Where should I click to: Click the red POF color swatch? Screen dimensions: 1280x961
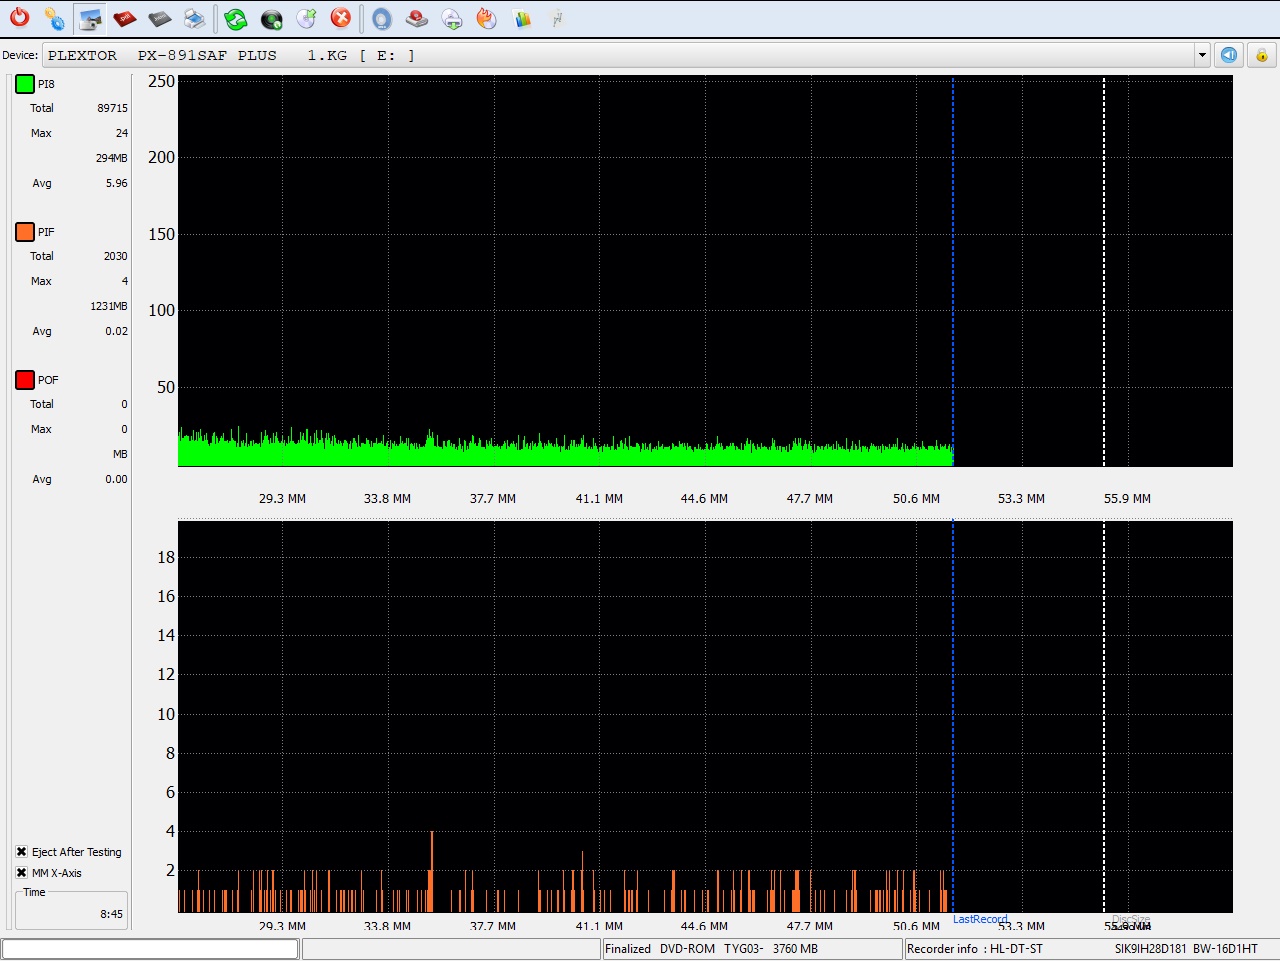tap(25, 380)
